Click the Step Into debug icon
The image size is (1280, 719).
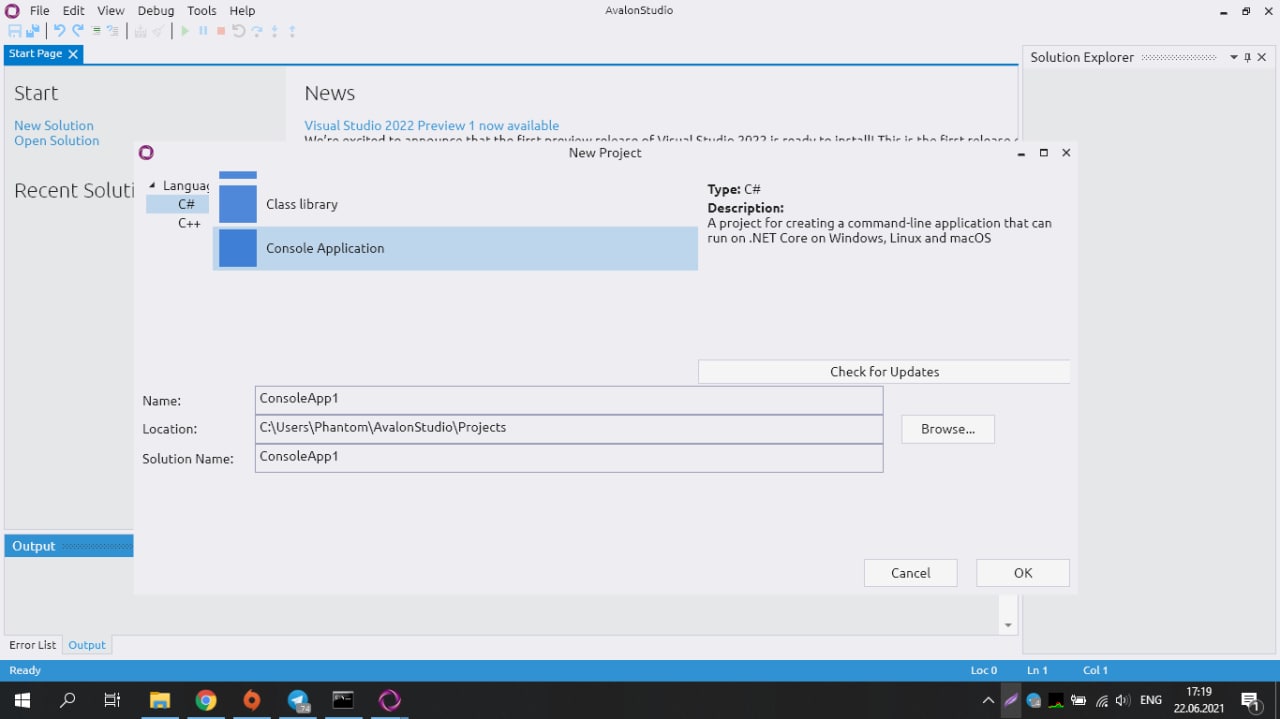[275, 31]
